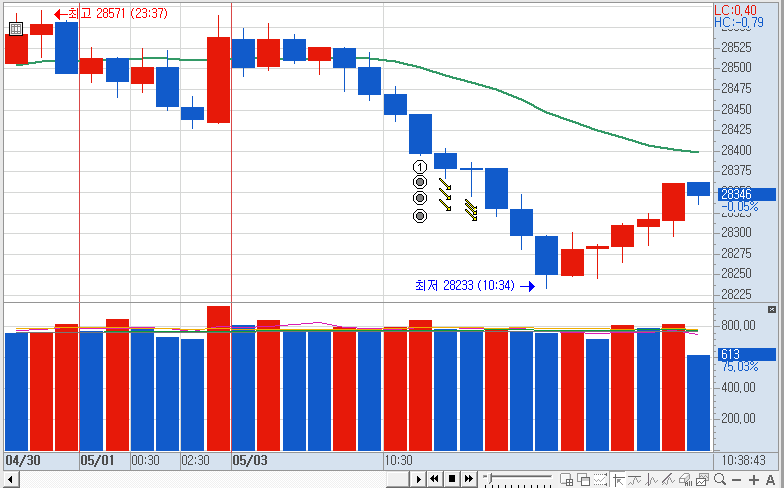Click the circled number 1 marker
784x488 pixels.
coord(420,166)
